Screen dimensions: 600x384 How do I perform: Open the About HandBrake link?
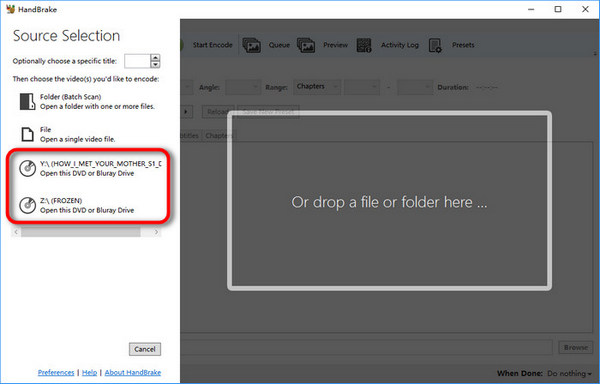133,372
